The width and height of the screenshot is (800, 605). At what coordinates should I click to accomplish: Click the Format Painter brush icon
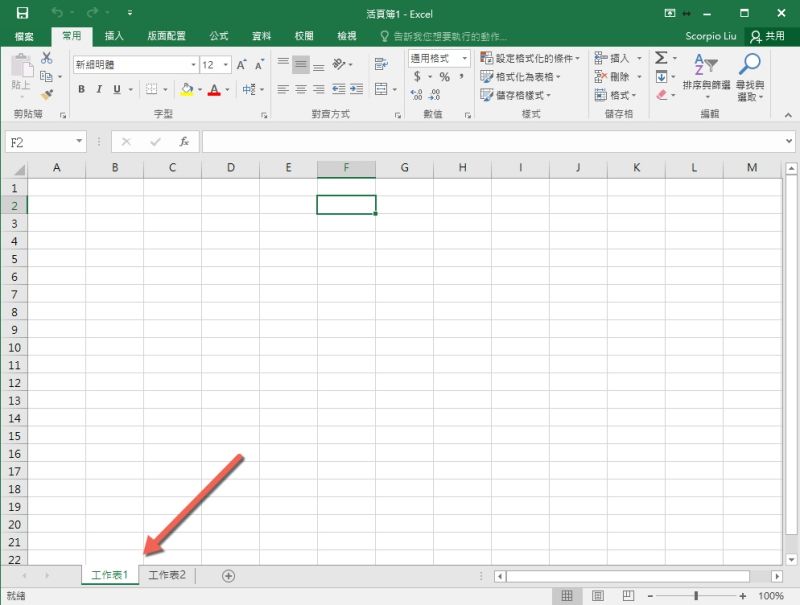click(x=47, y=95)
